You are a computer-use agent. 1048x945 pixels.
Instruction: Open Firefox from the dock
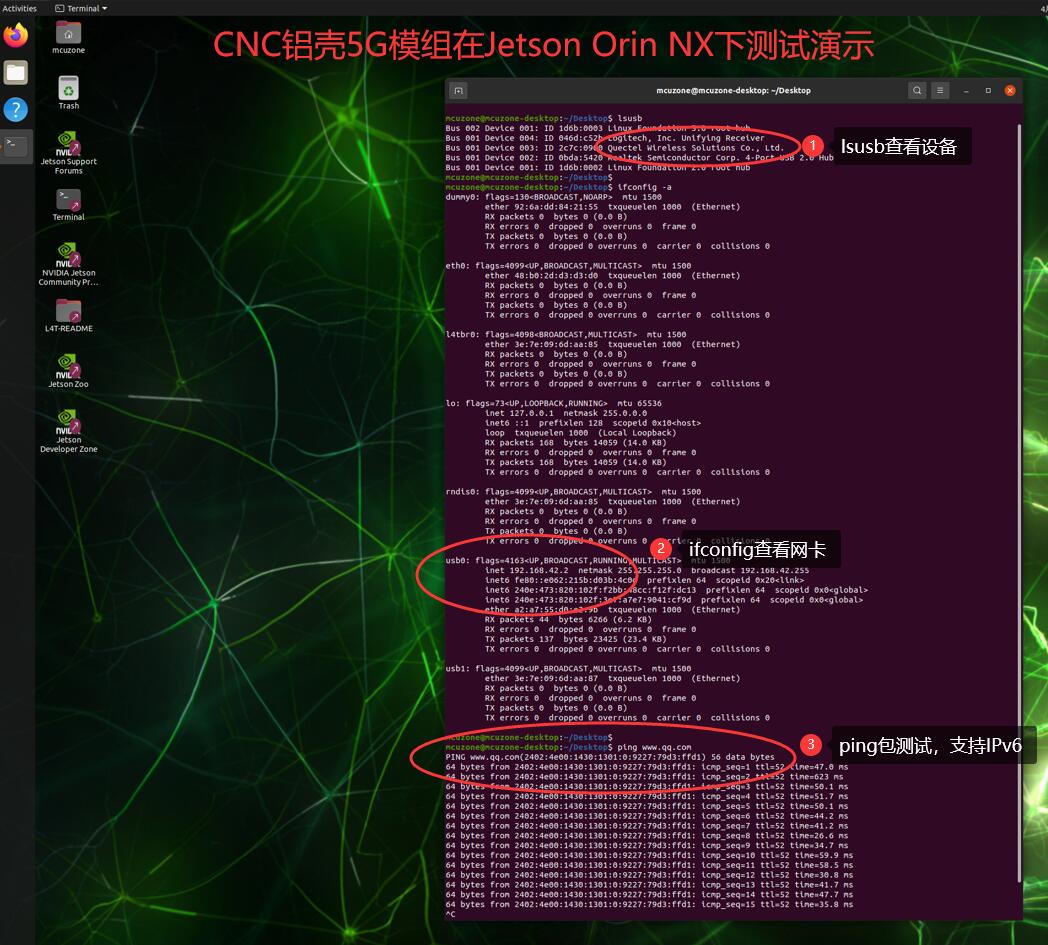15,35
